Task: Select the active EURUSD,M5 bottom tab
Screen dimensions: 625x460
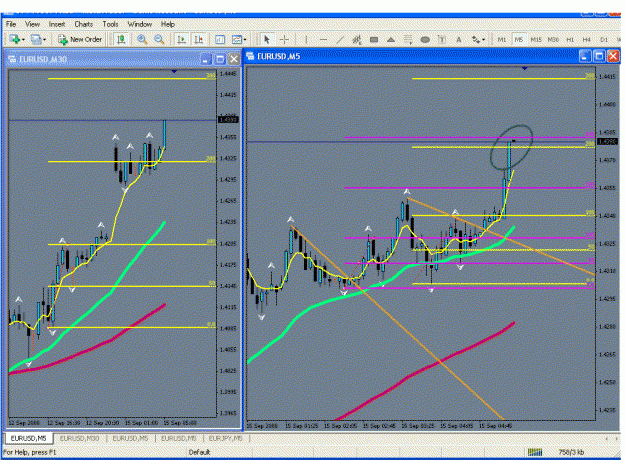Action: [x=28, y=438]
